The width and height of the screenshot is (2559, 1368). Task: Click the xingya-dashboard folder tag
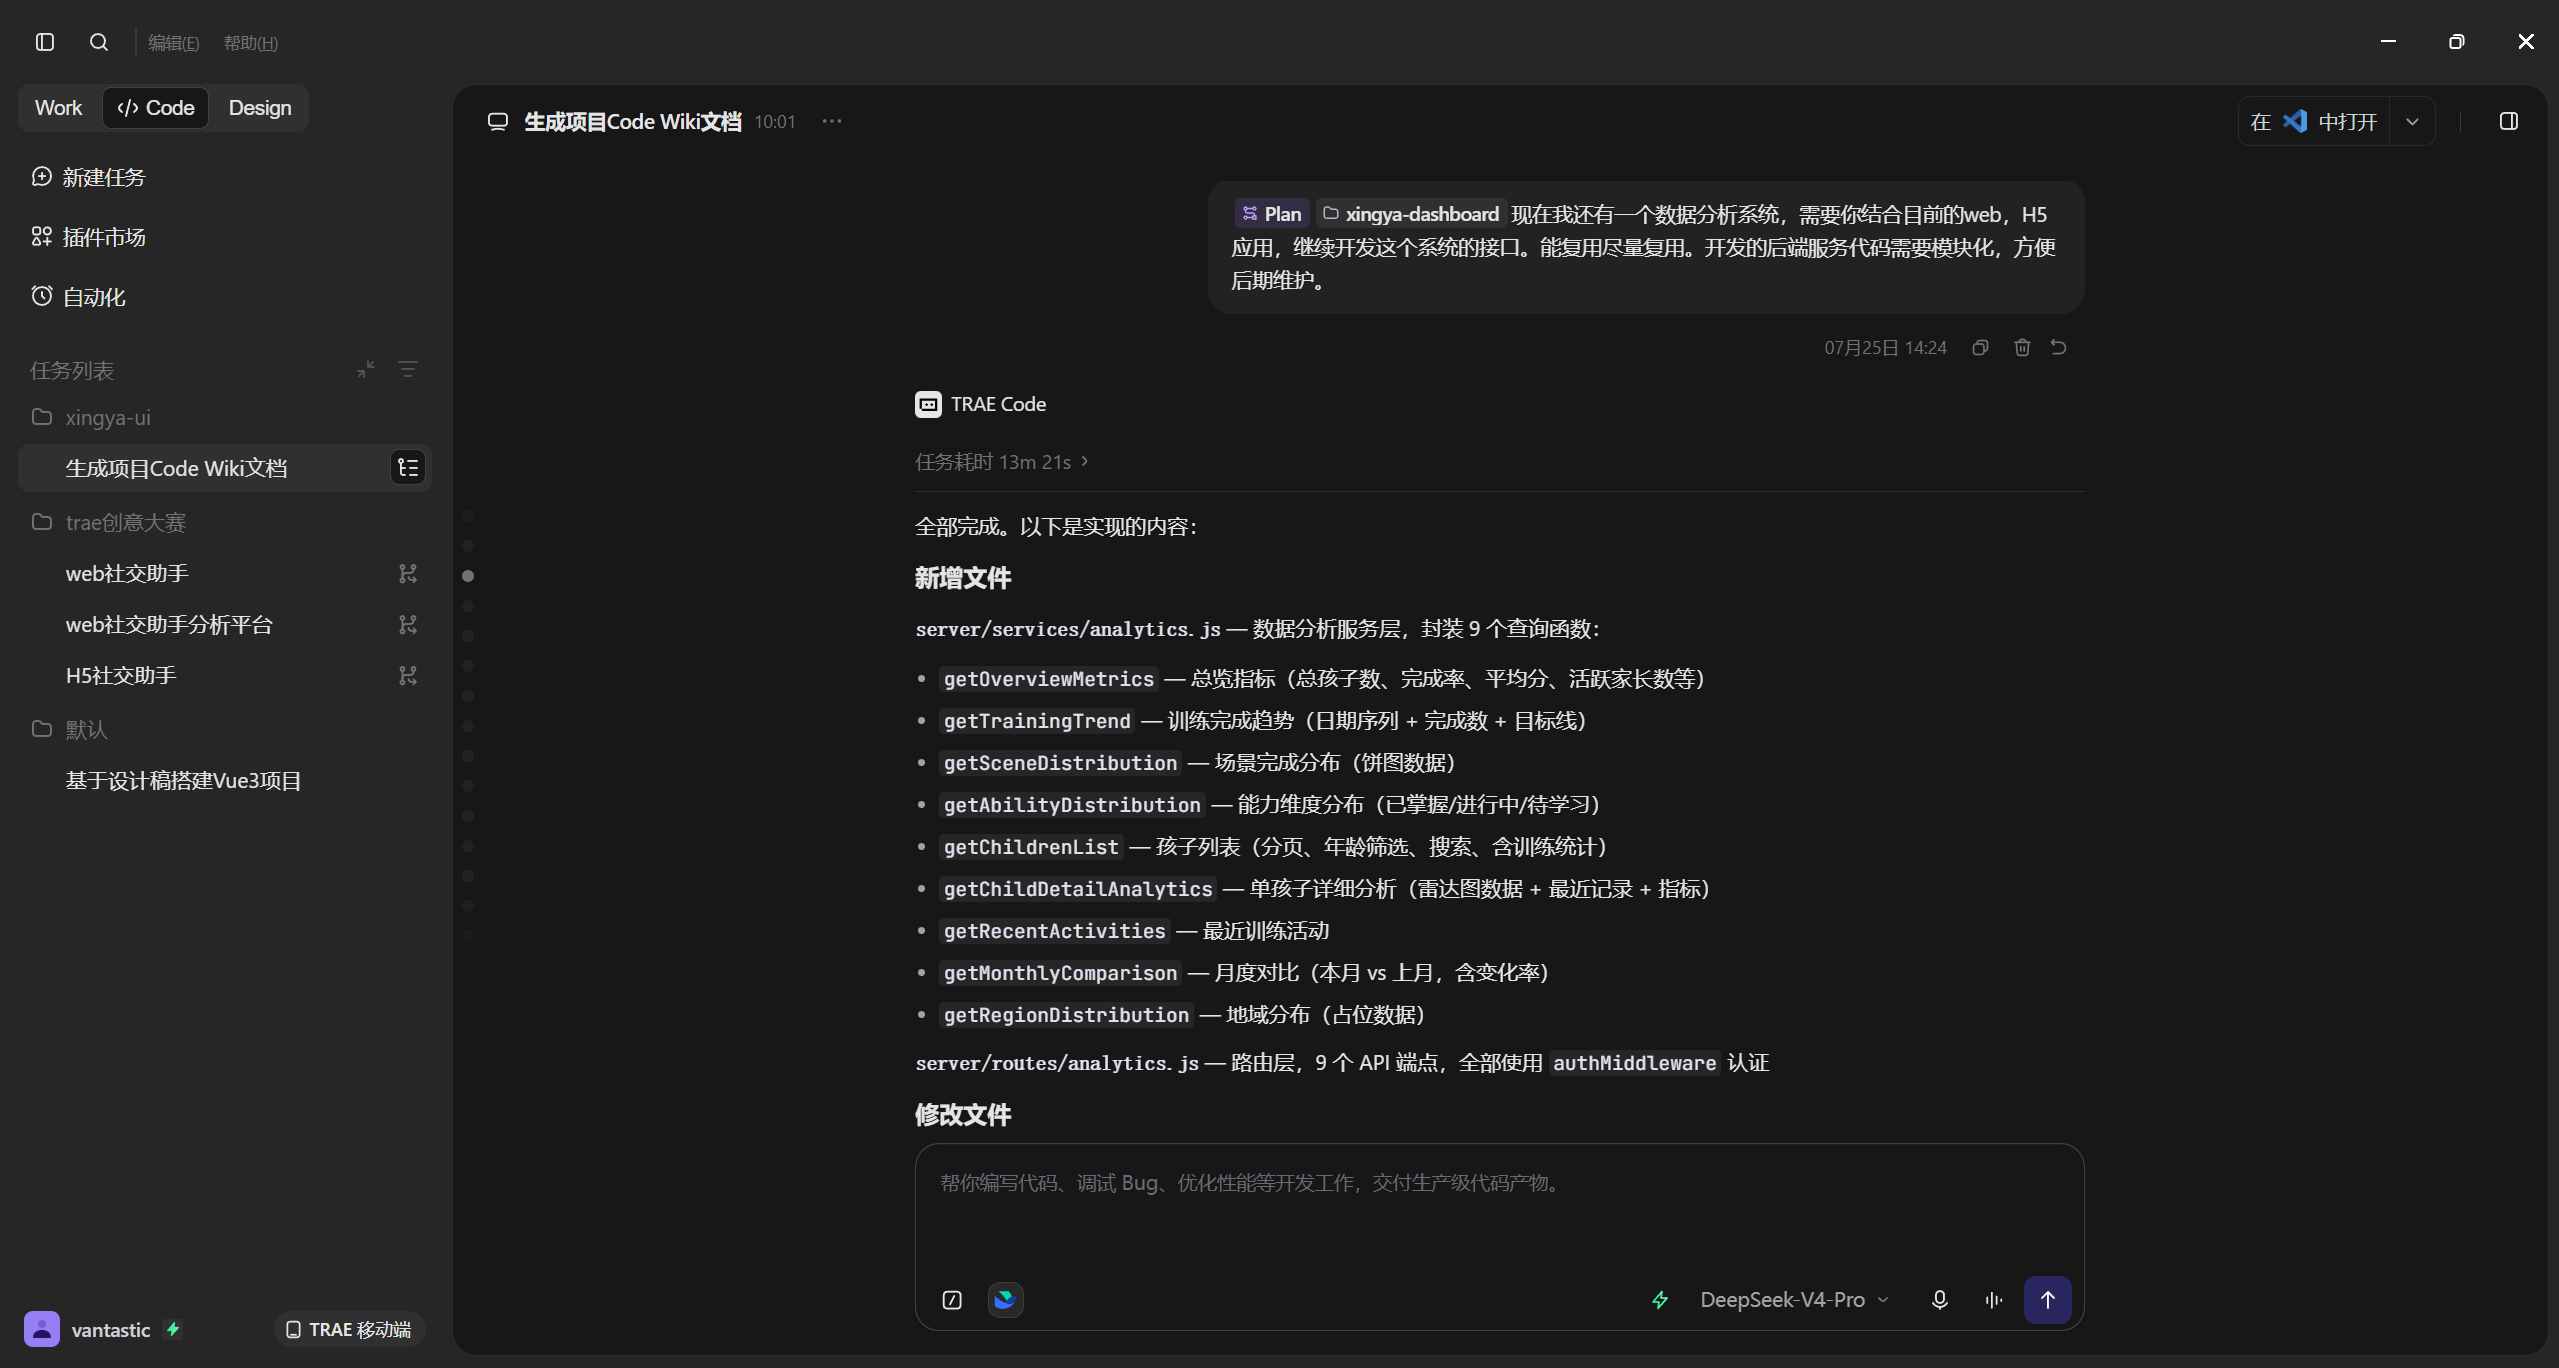point(1411,214)
